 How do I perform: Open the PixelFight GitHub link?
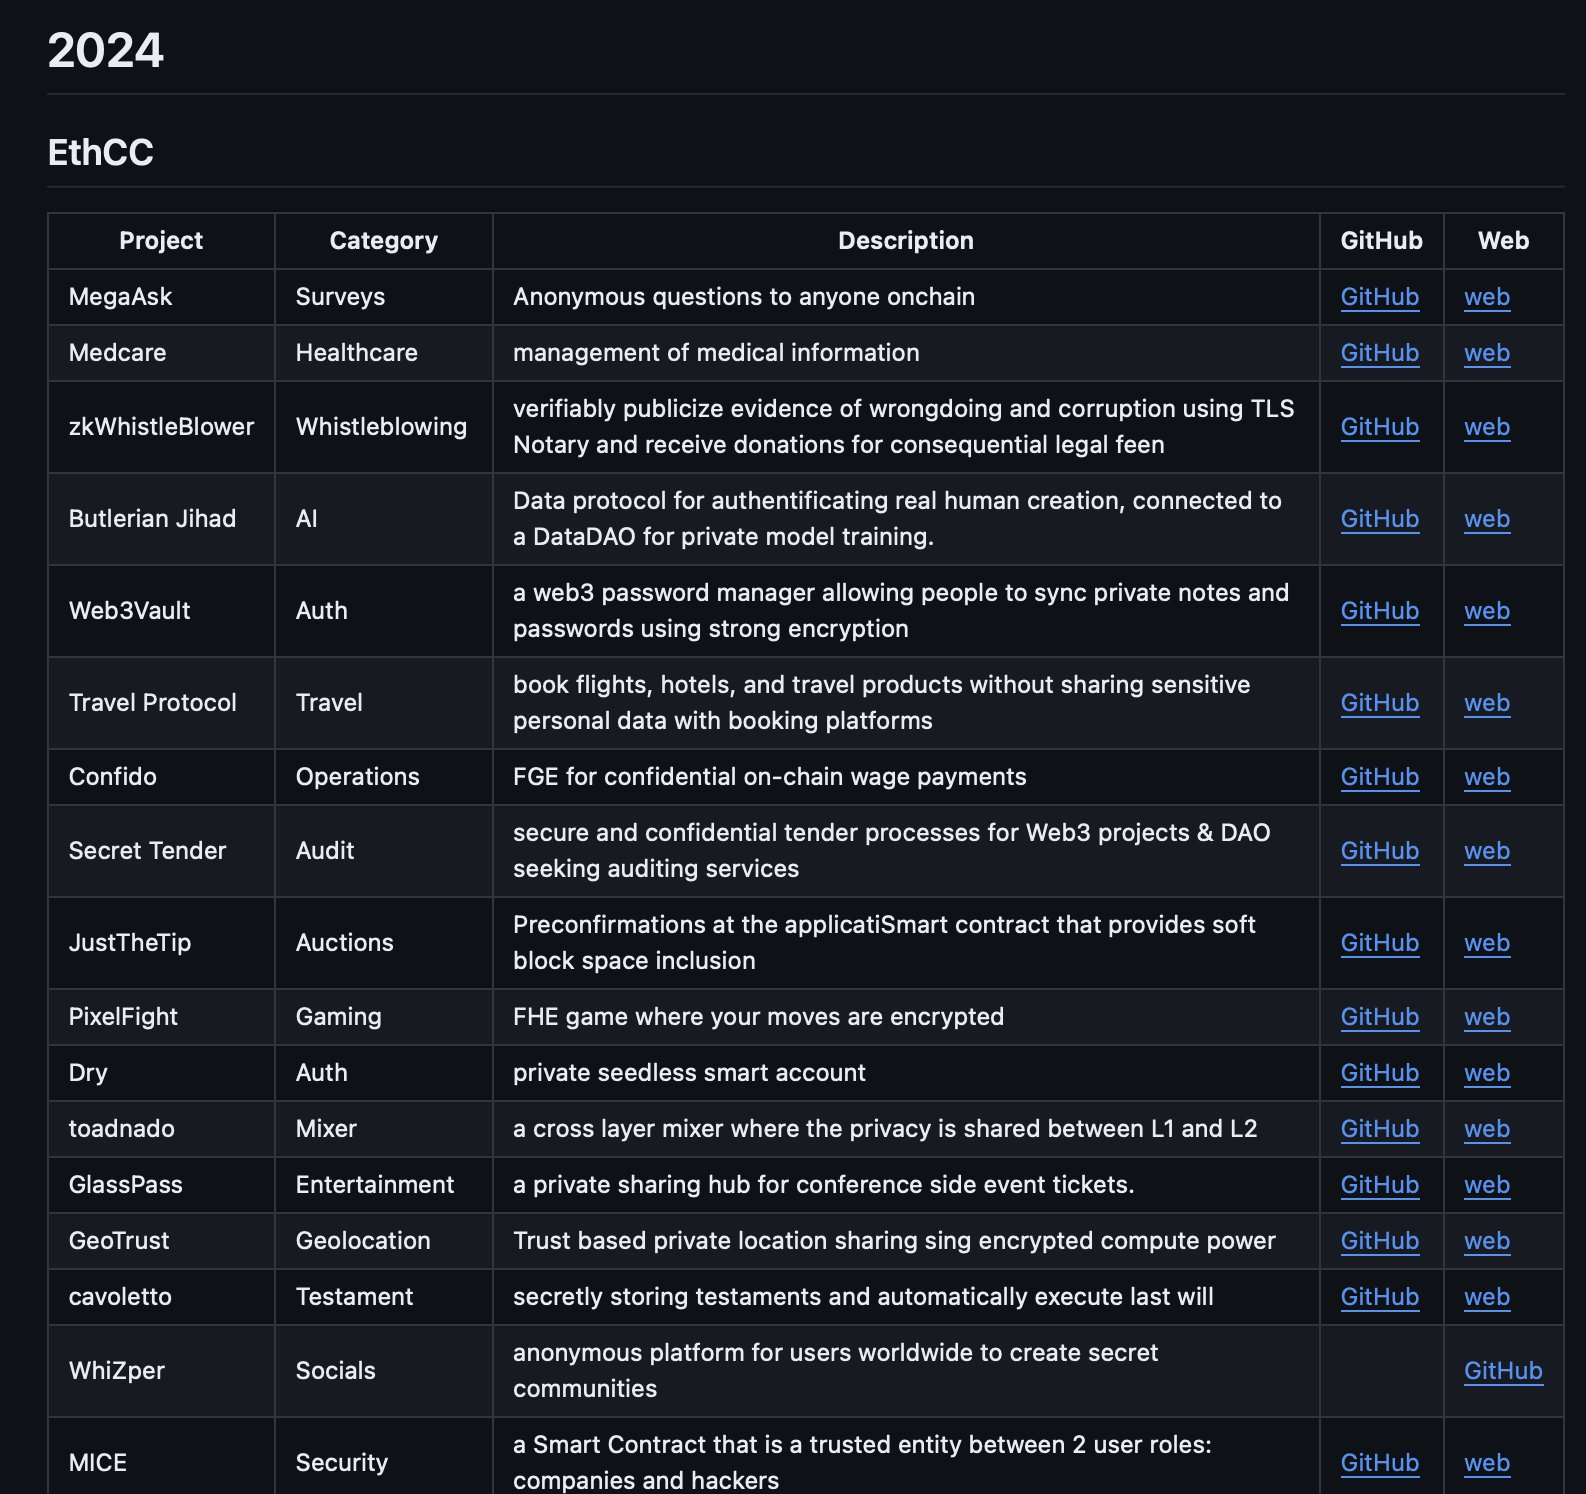point(1379,1017)
